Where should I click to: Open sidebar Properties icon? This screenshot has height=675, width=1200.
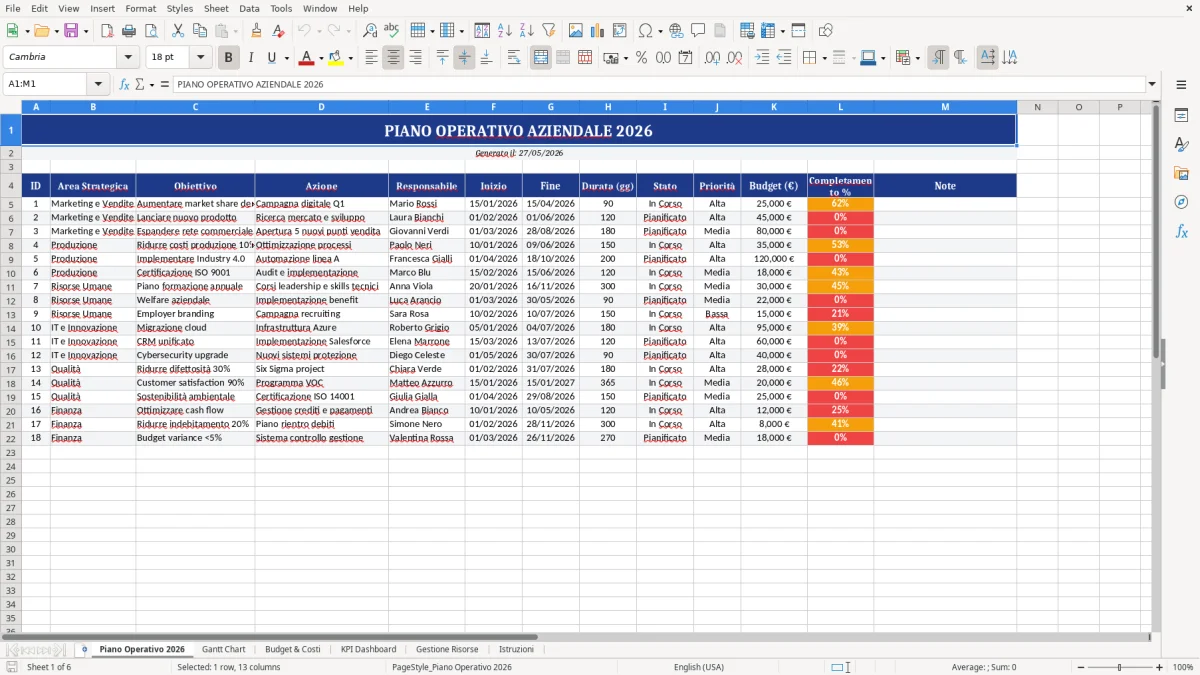(1181, 116)
